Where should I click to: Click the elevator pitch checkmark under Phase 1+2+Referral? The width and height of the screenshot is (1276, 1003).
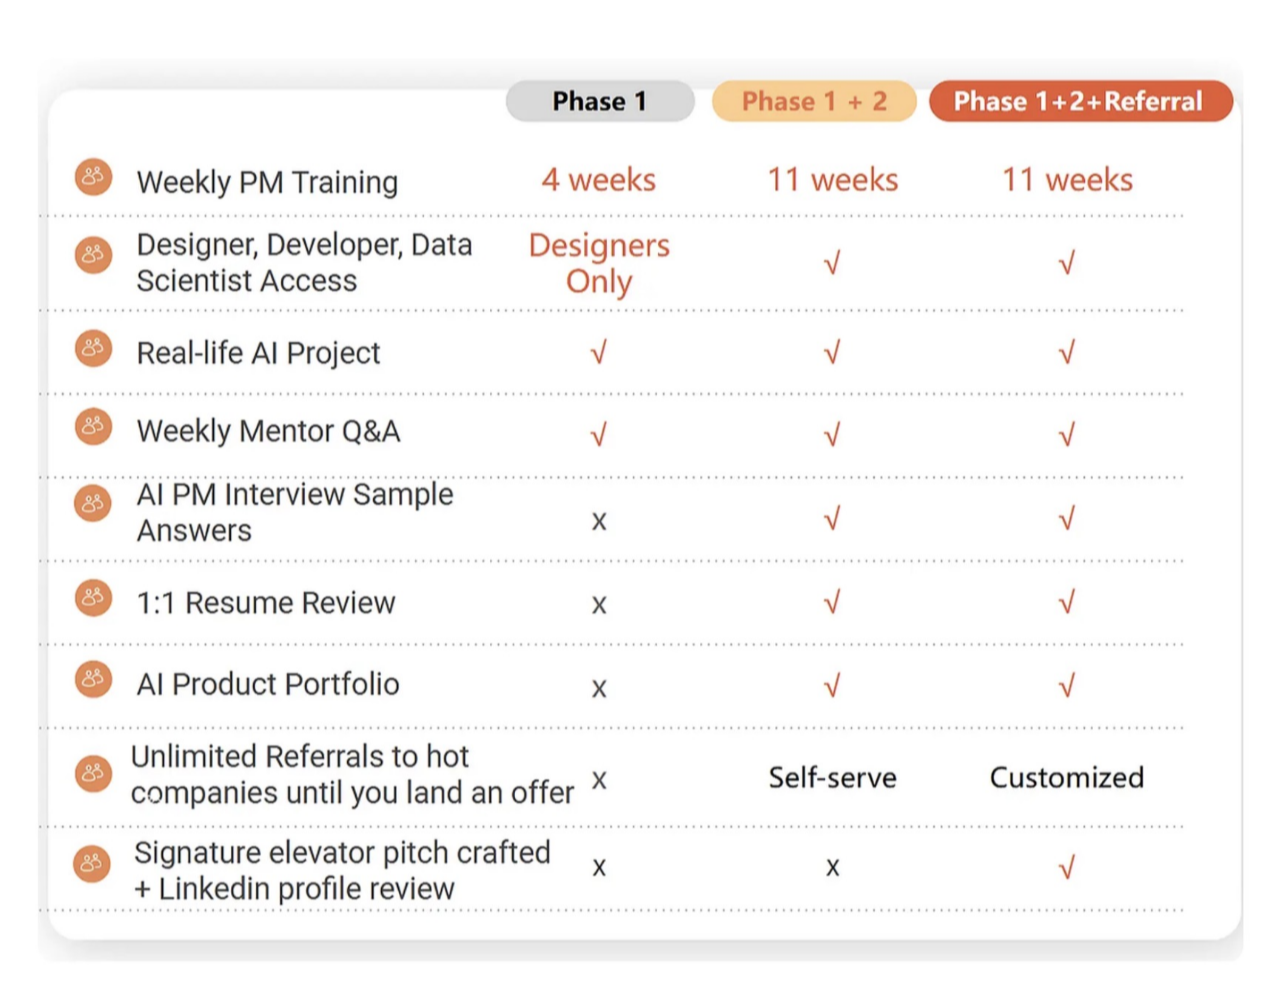1066,868
